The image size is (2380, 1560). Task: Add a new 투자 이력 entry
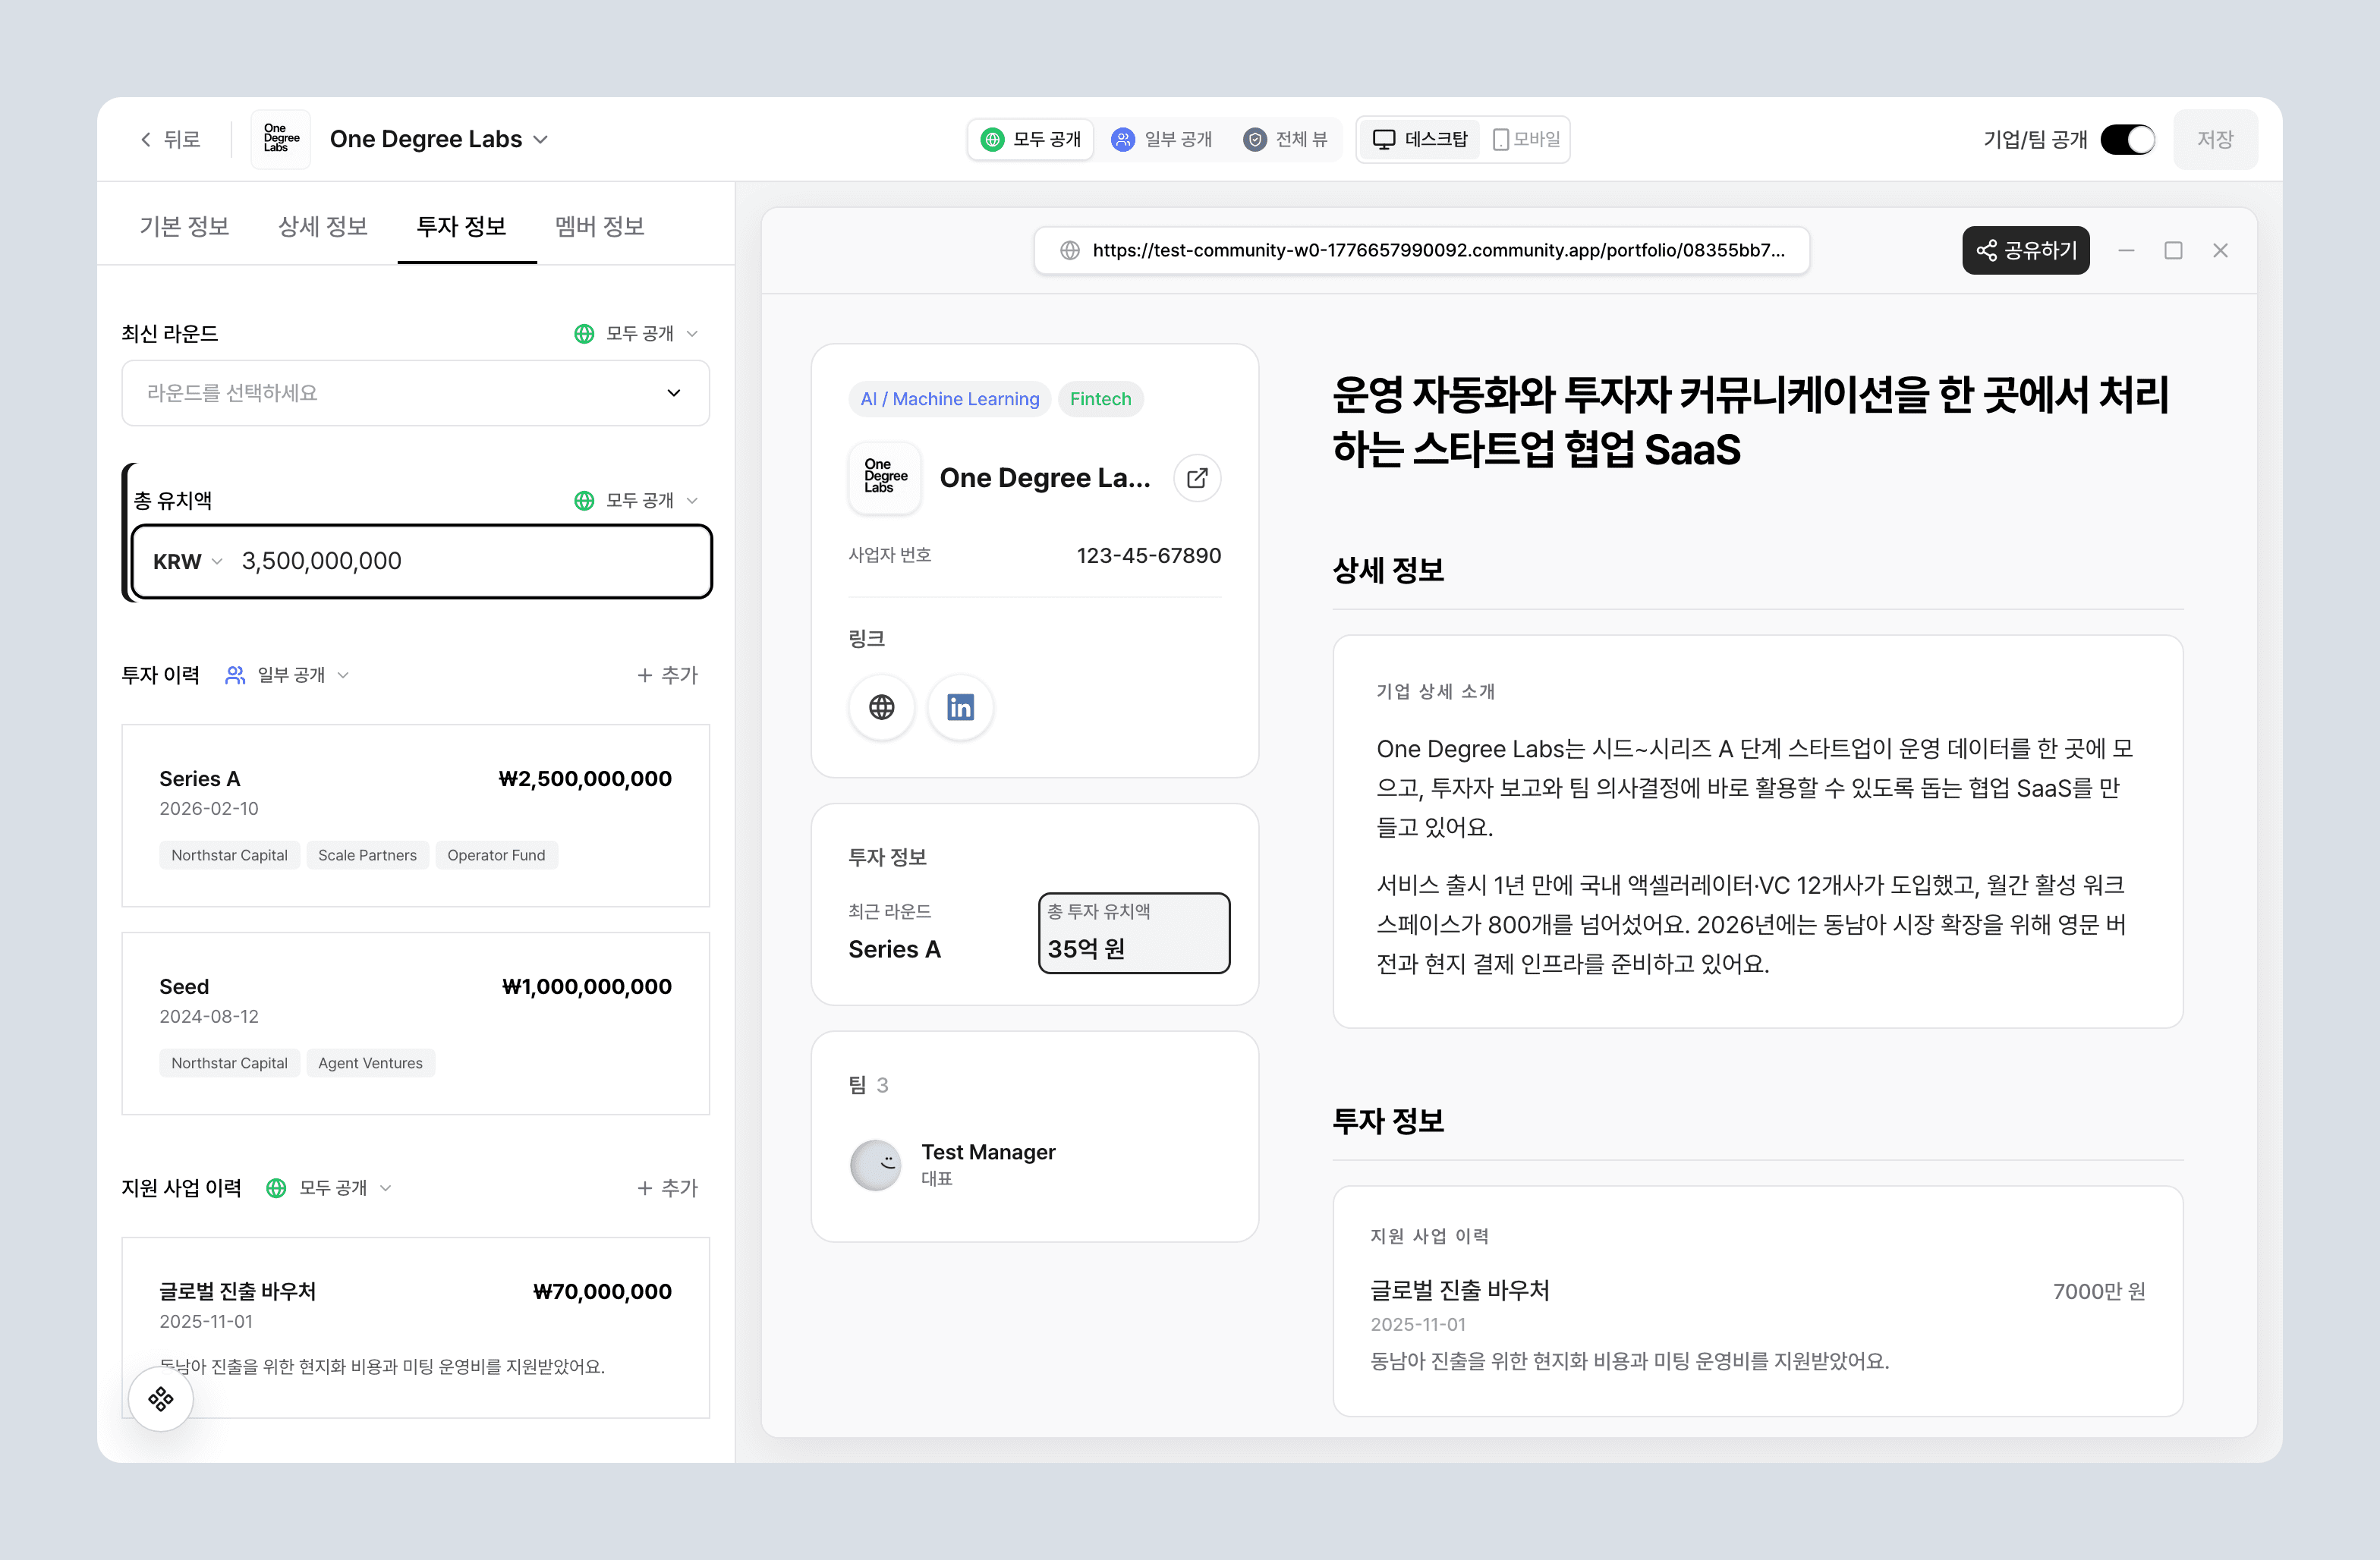point(667,675)
